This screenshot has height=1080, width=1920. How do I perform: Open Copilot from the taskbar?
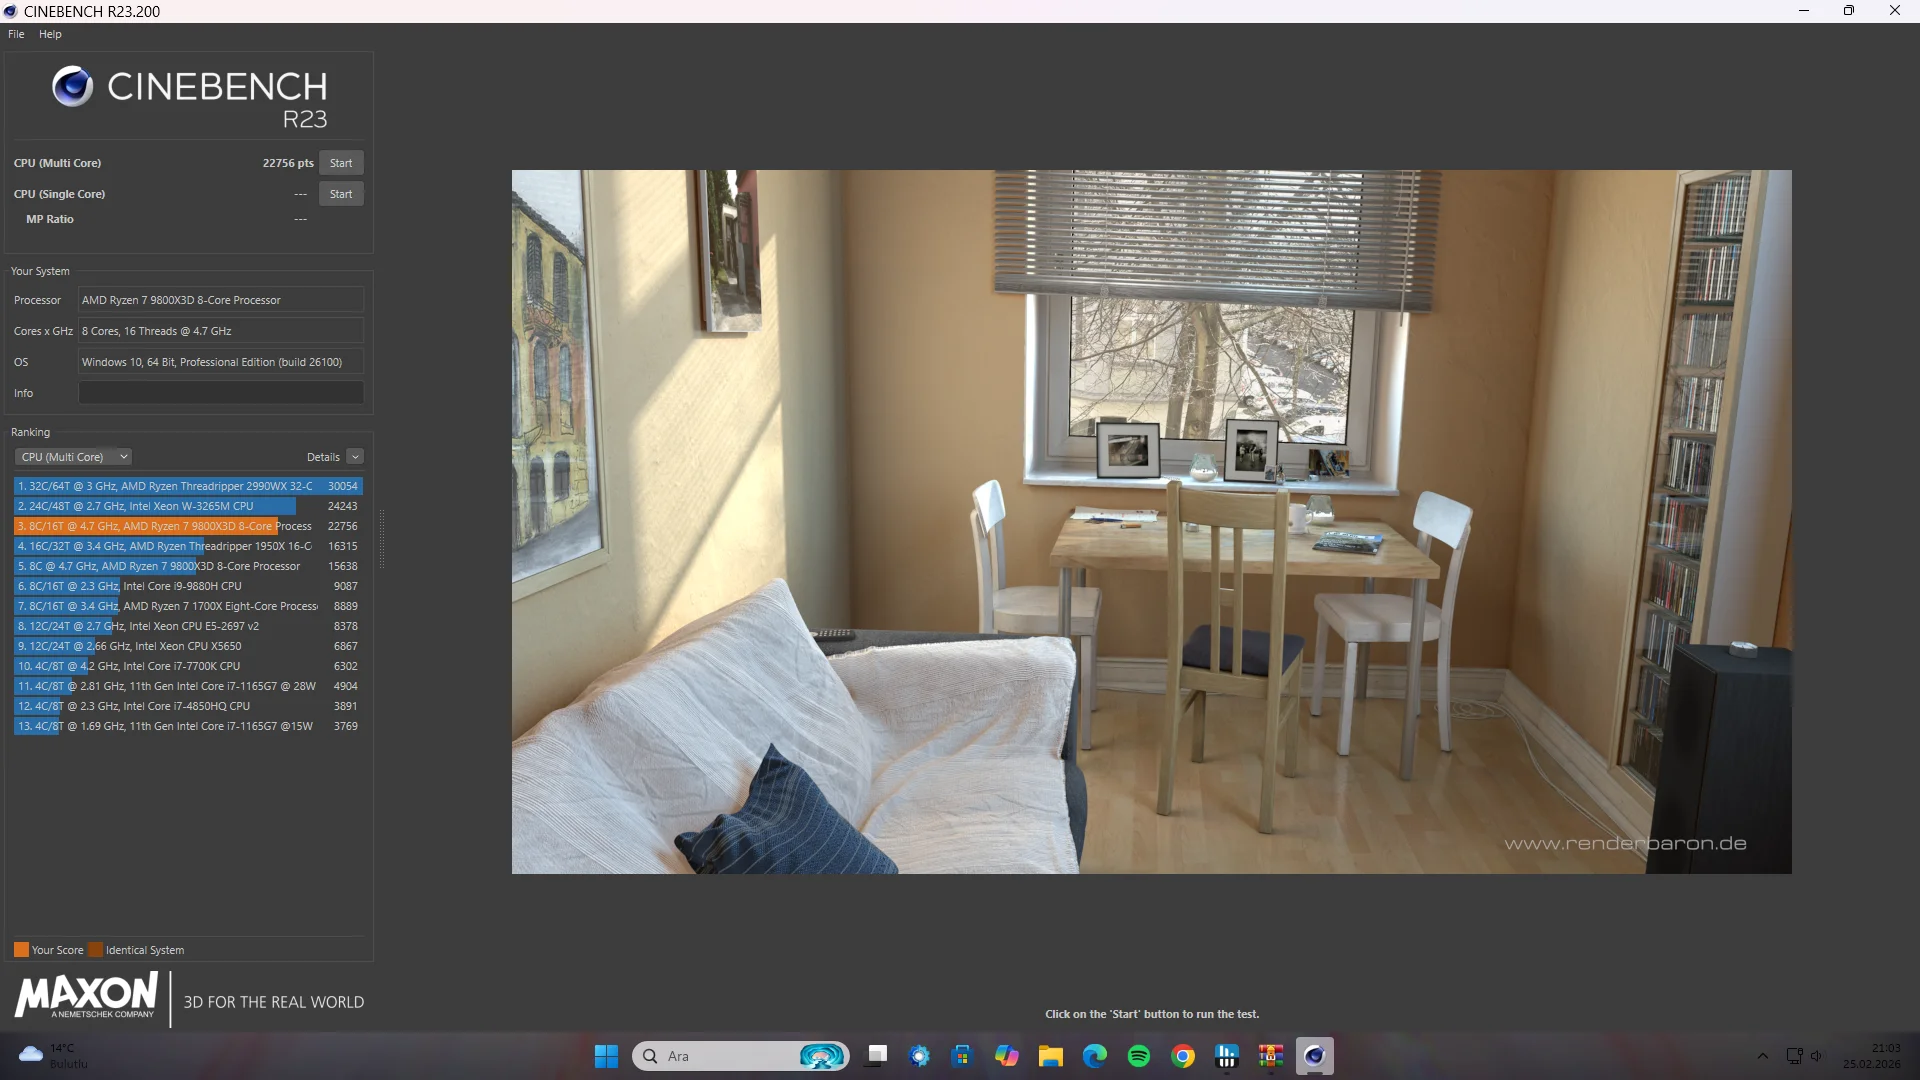click(x=1006, y=1056)
